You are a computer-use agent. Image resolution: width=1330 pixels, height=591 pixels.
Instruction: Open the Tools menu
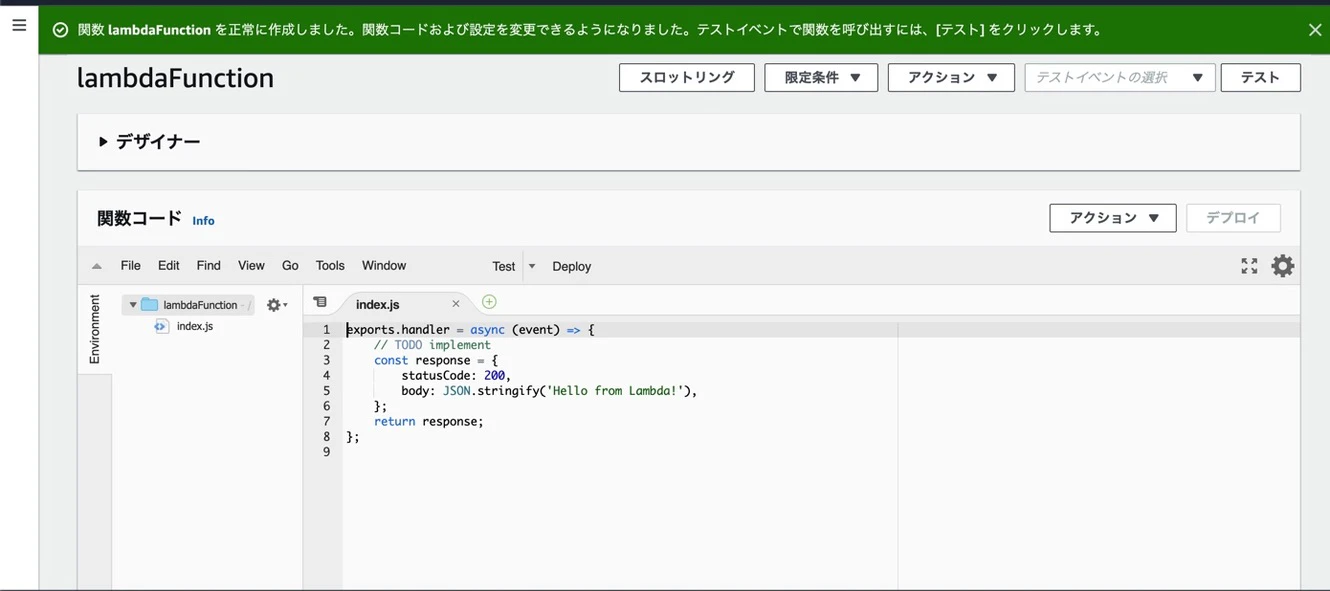point(330,266)
